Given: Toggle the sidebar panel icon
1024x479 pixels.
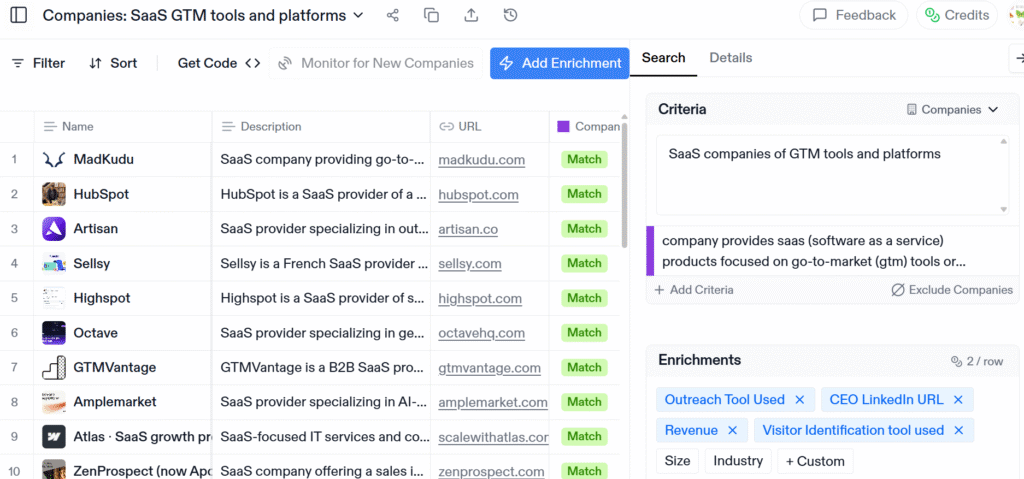Looking at the screenshot, I should 18,16.
